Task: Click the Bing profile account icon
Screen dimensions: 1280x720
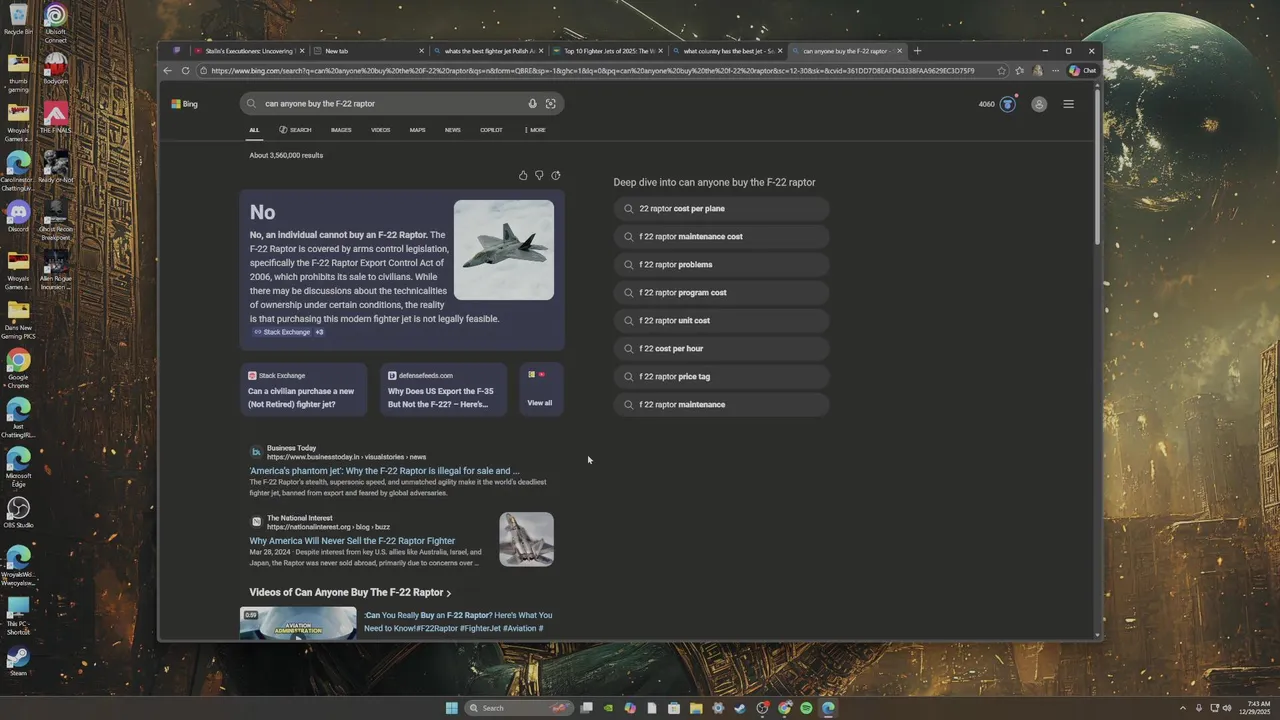Action: [1039, 104]
